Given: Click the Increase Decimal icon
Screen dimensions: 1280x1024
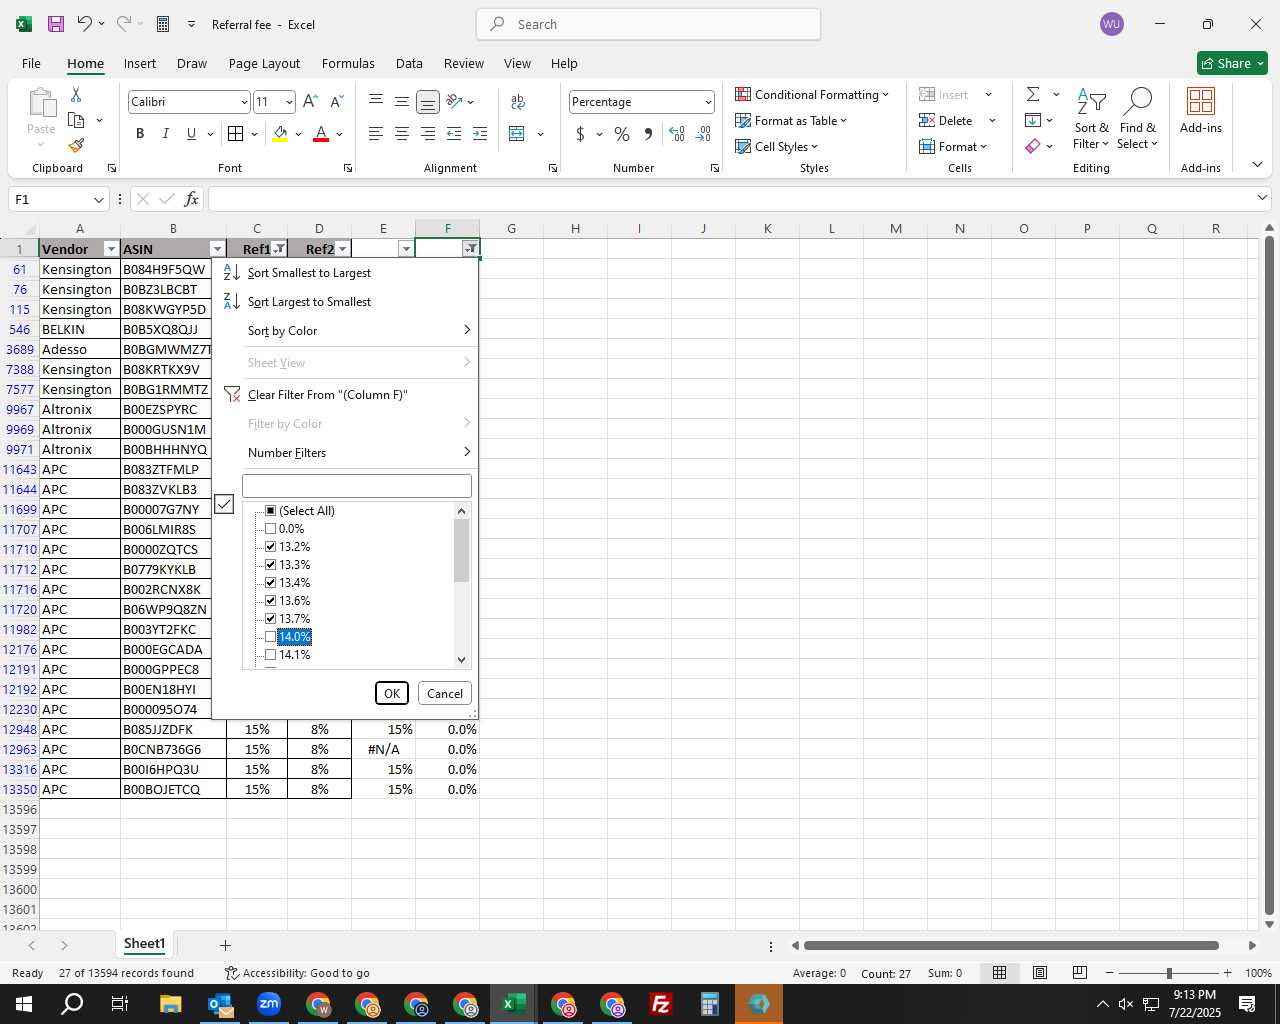Looking at the screenshot, I should 677,134.
